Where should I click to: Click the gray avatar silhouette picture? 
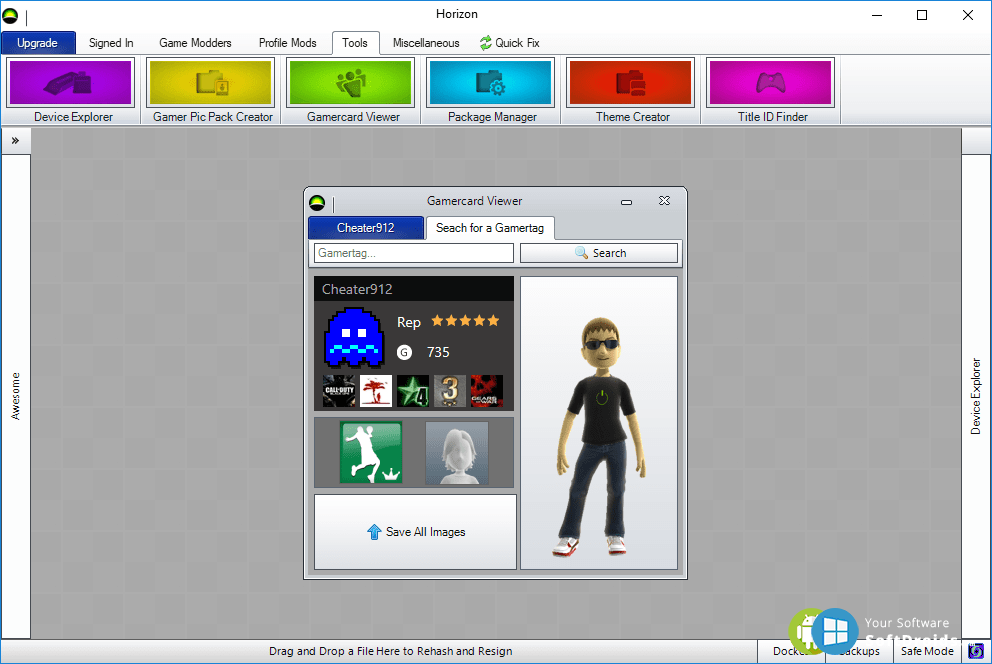(457, 453)
